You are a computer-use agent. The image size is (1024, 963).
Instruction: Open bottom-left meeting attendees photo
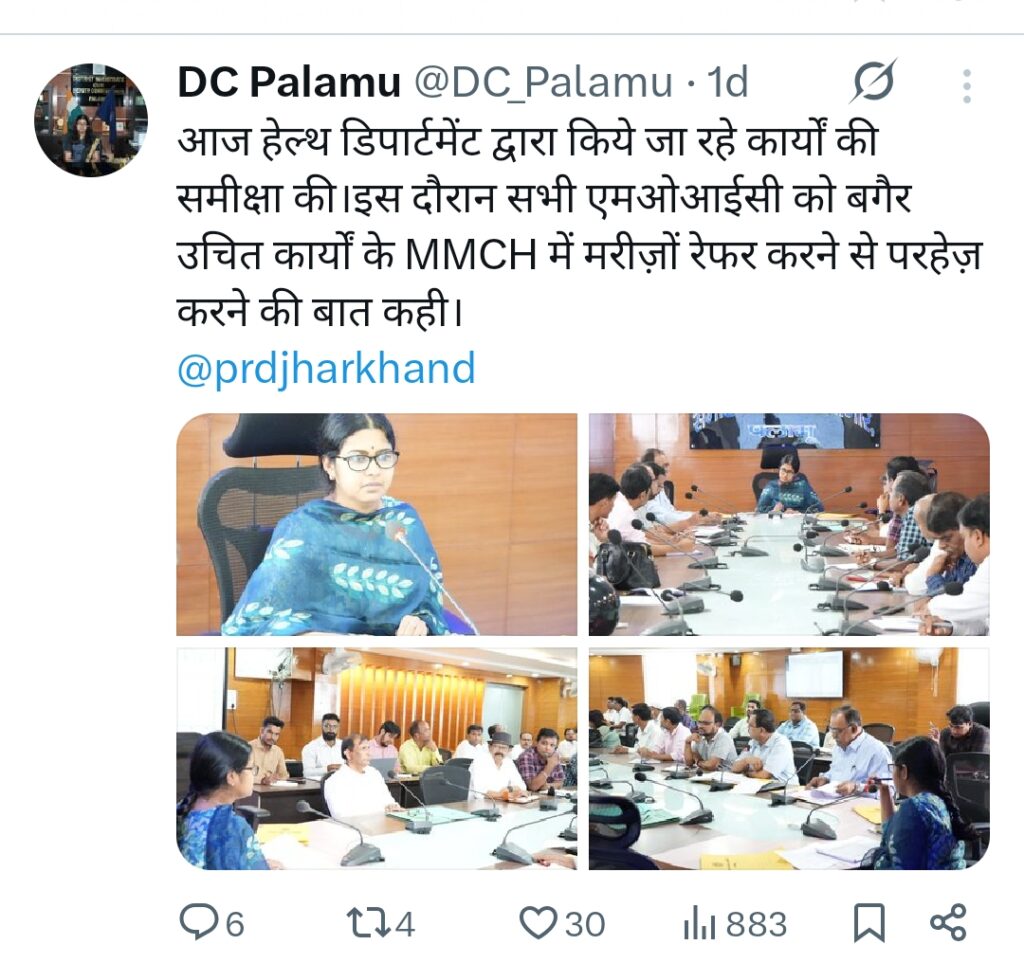coord(377,759)
